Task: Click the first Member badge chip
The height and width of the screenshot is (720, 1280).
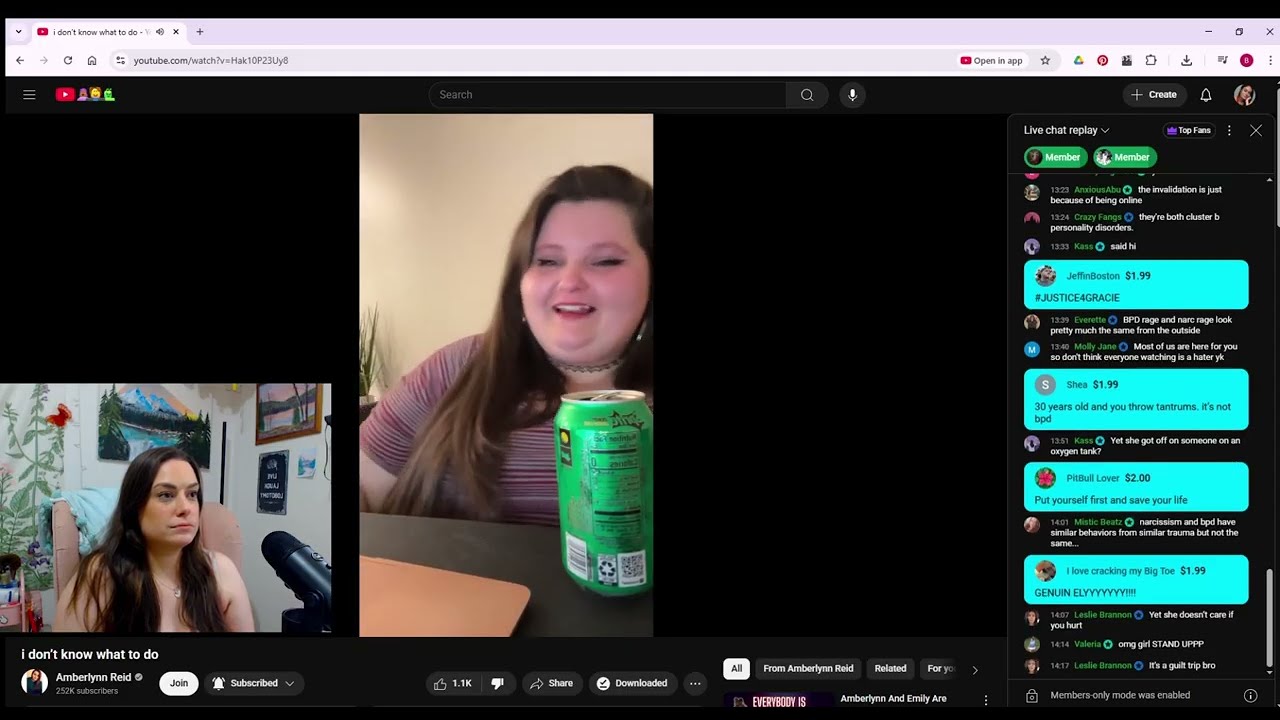Action: tap(1055, 157)
